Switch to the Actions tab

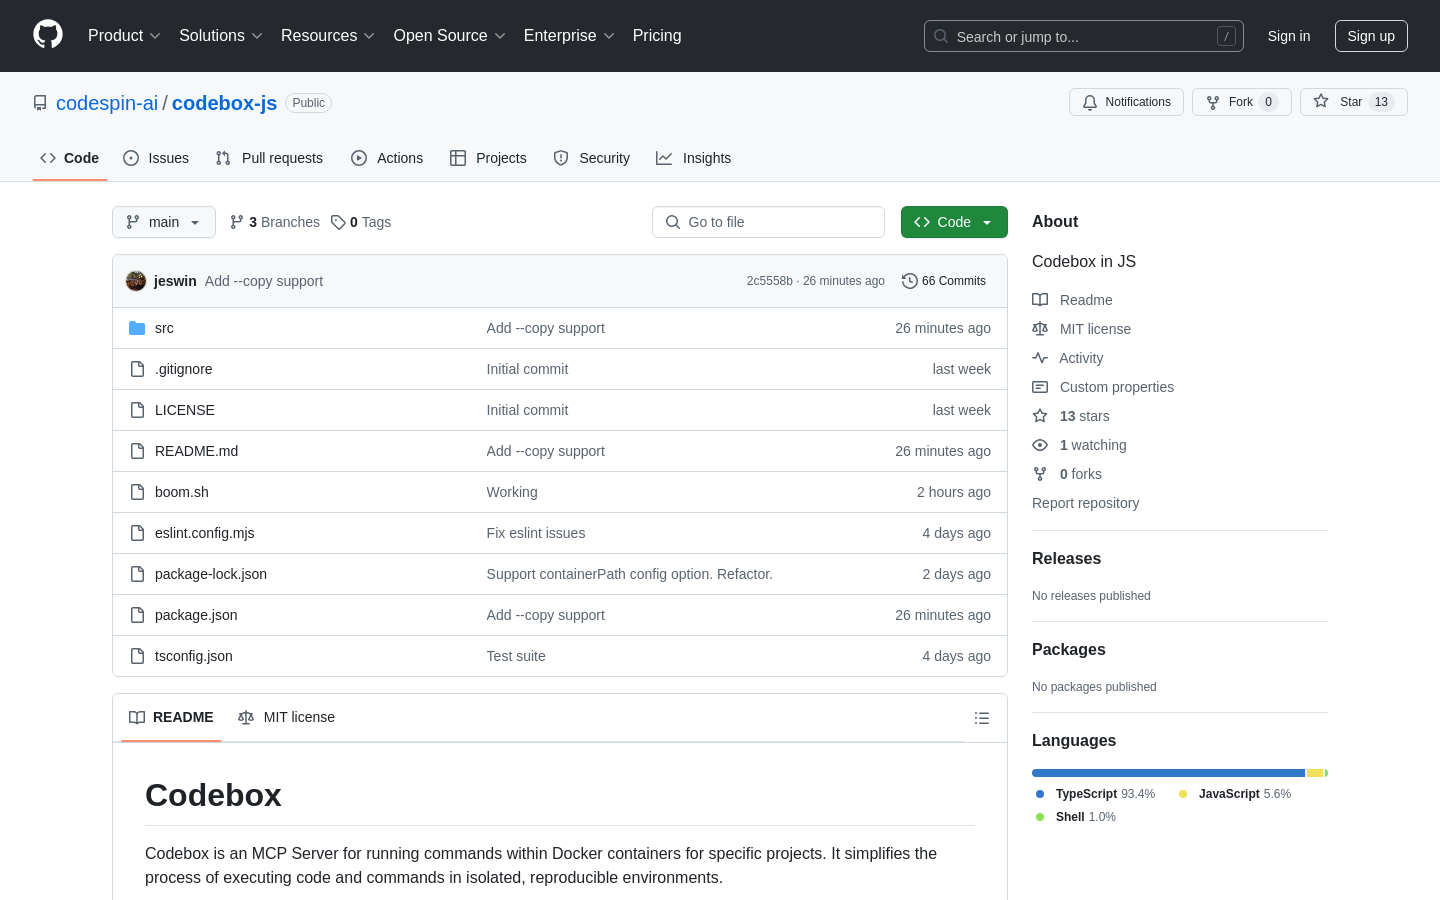coord(387,158)
